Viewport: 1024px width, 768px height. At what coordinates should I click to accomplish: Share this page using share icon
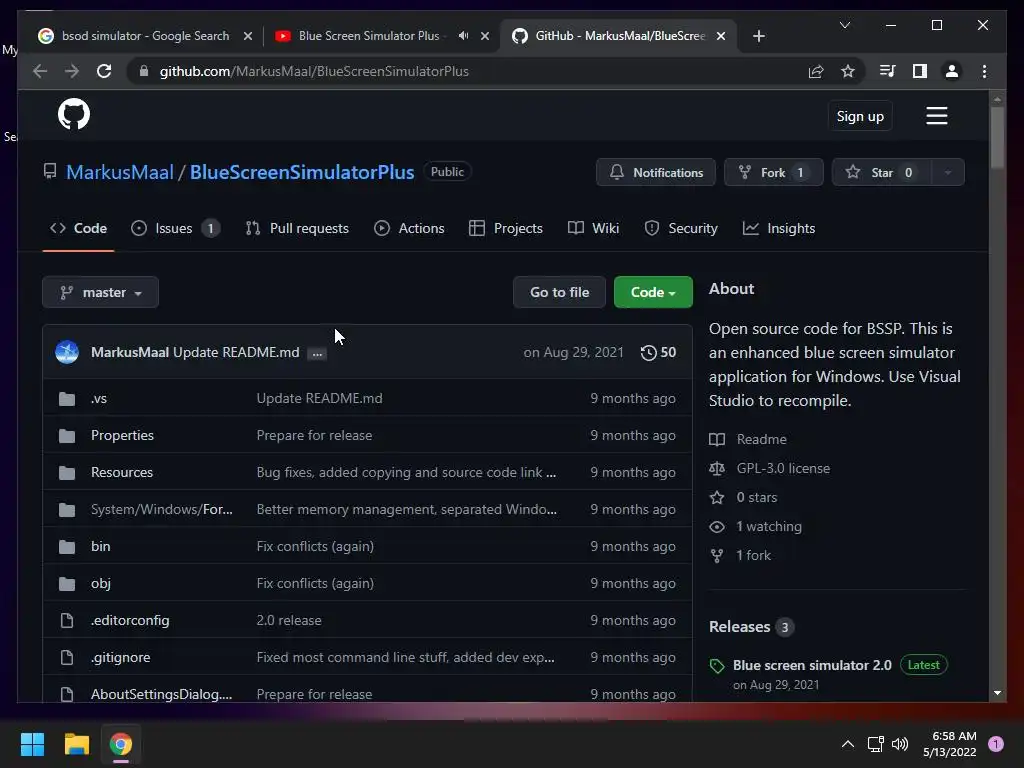pyautogui.click(x=816, y=71)
